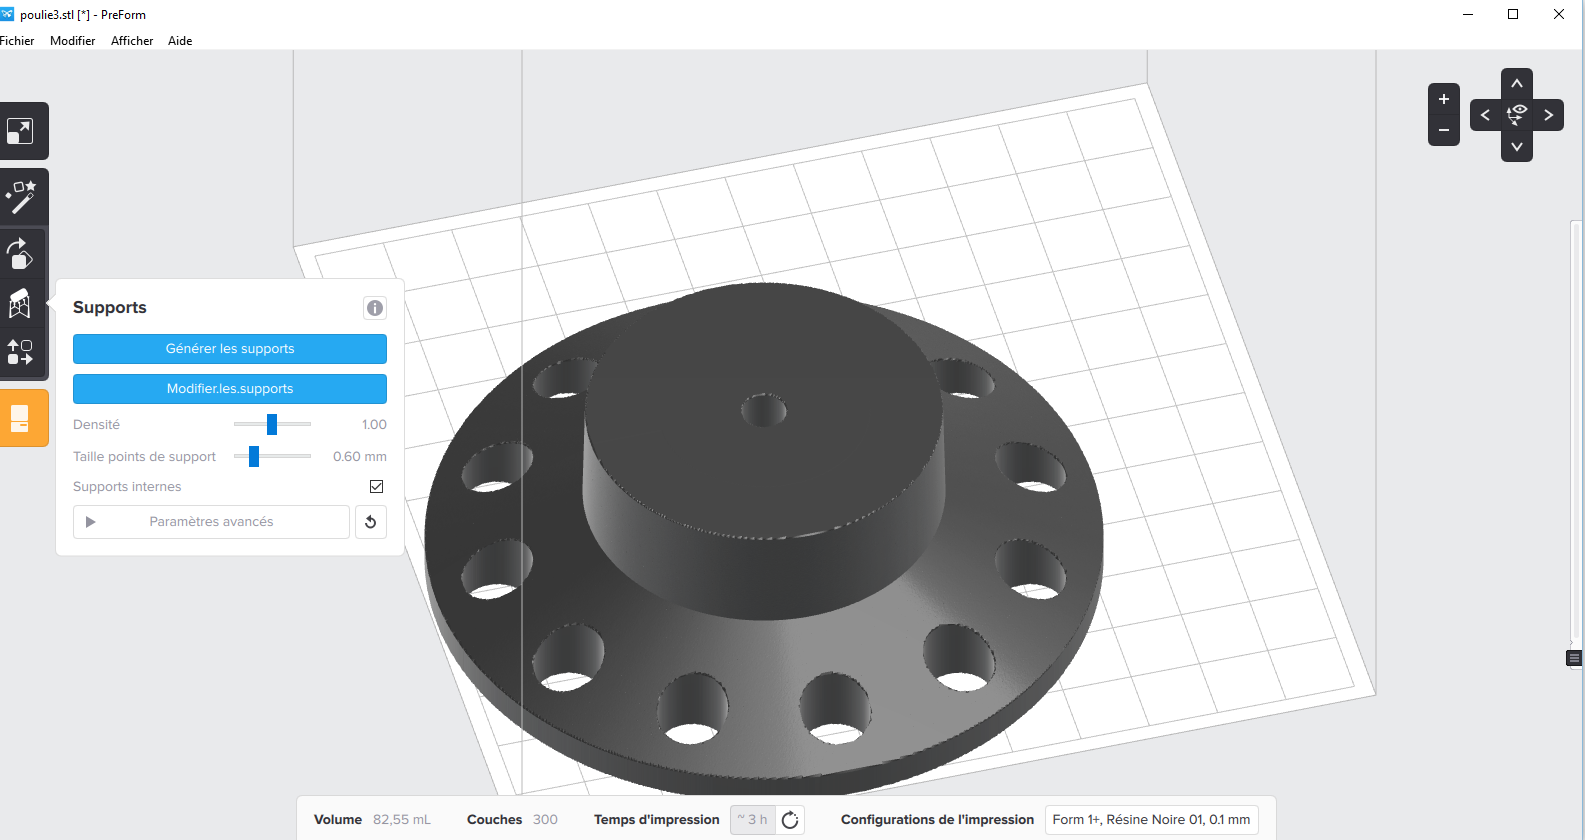Toggle the Supports internes checkbox
This screenshot has height=840, width=1585.
tap(377, 487)
